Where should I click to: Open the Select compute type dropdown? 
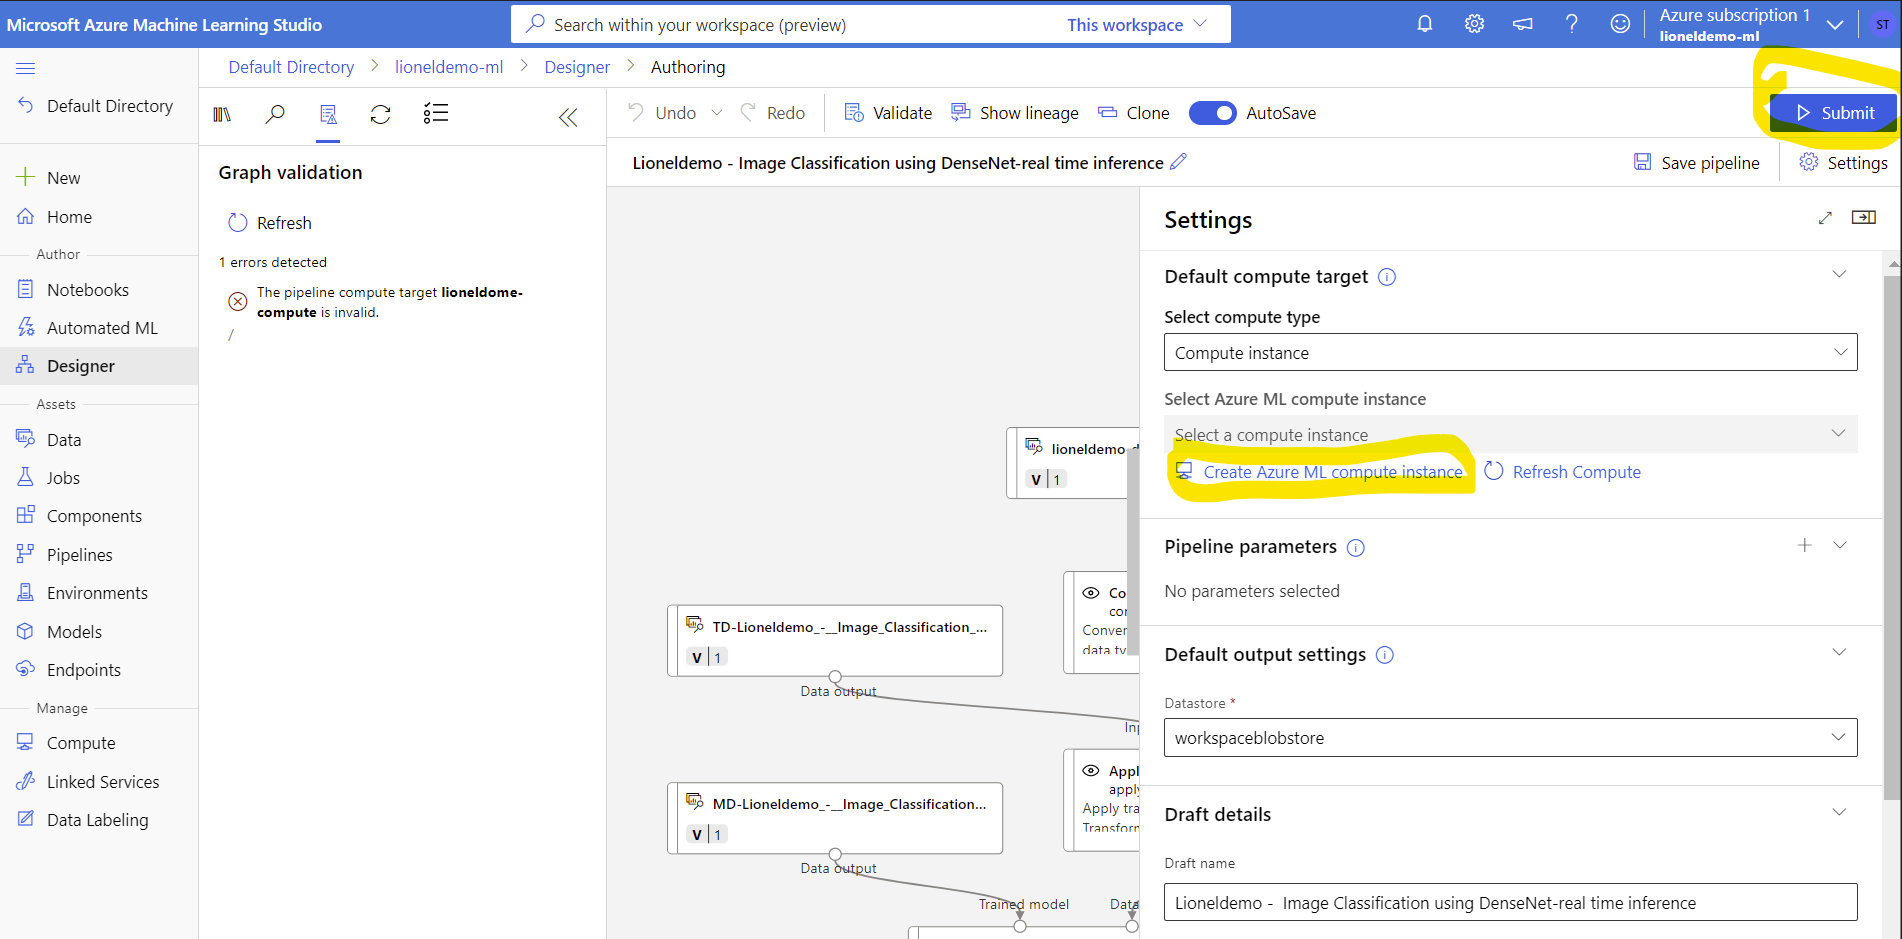click(1511, 352)
